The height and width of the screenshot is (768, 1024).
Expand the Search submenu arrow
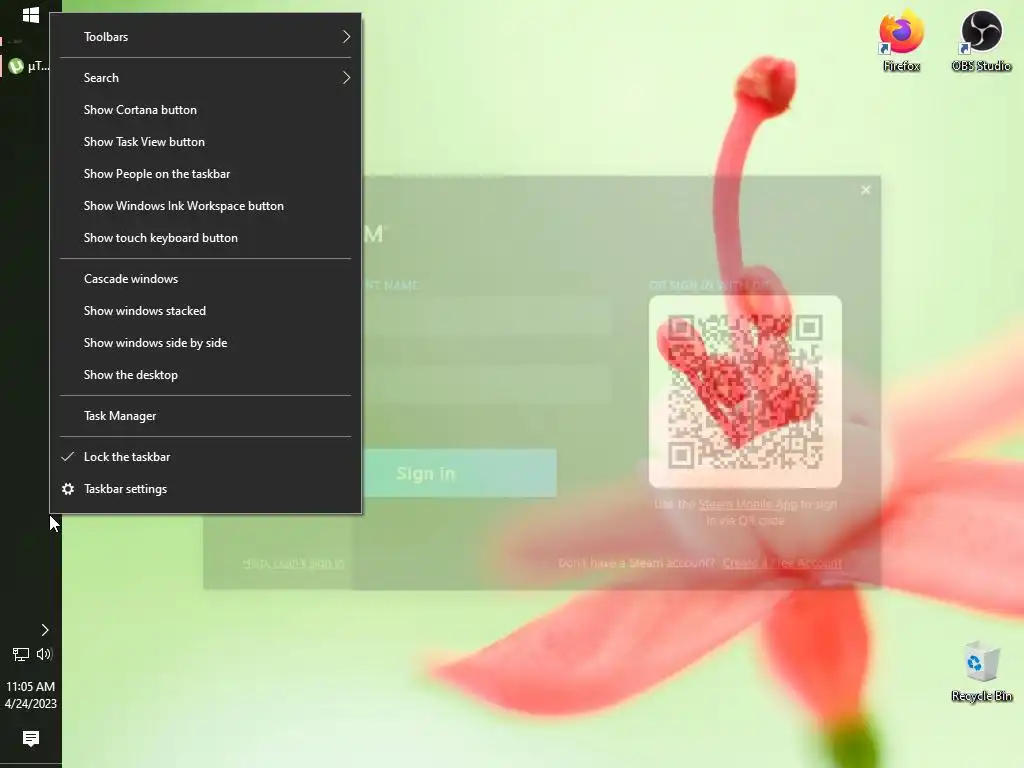tap(346, 78)
